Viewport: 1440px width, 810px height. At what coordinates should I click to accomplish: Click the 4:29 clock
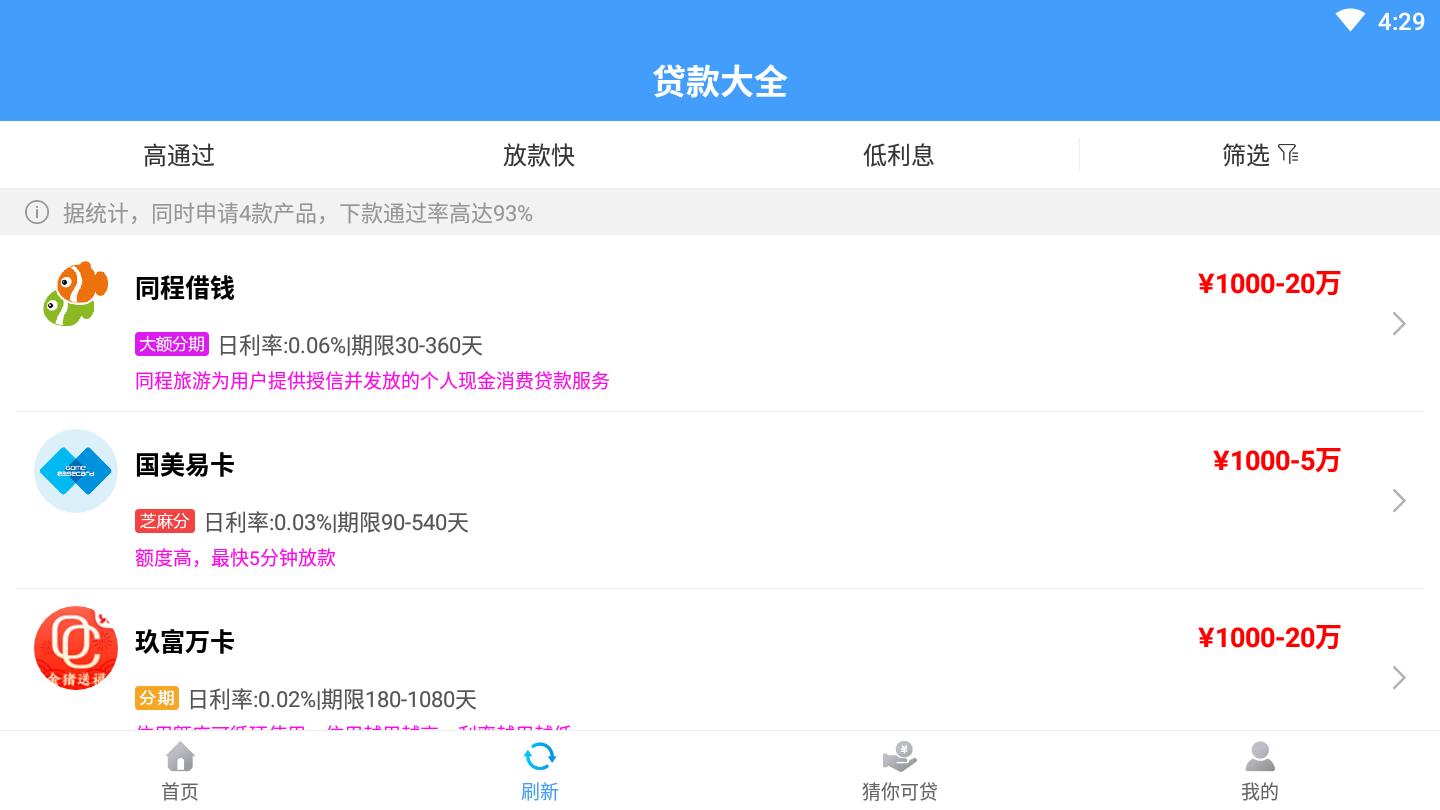point(1401,21)
